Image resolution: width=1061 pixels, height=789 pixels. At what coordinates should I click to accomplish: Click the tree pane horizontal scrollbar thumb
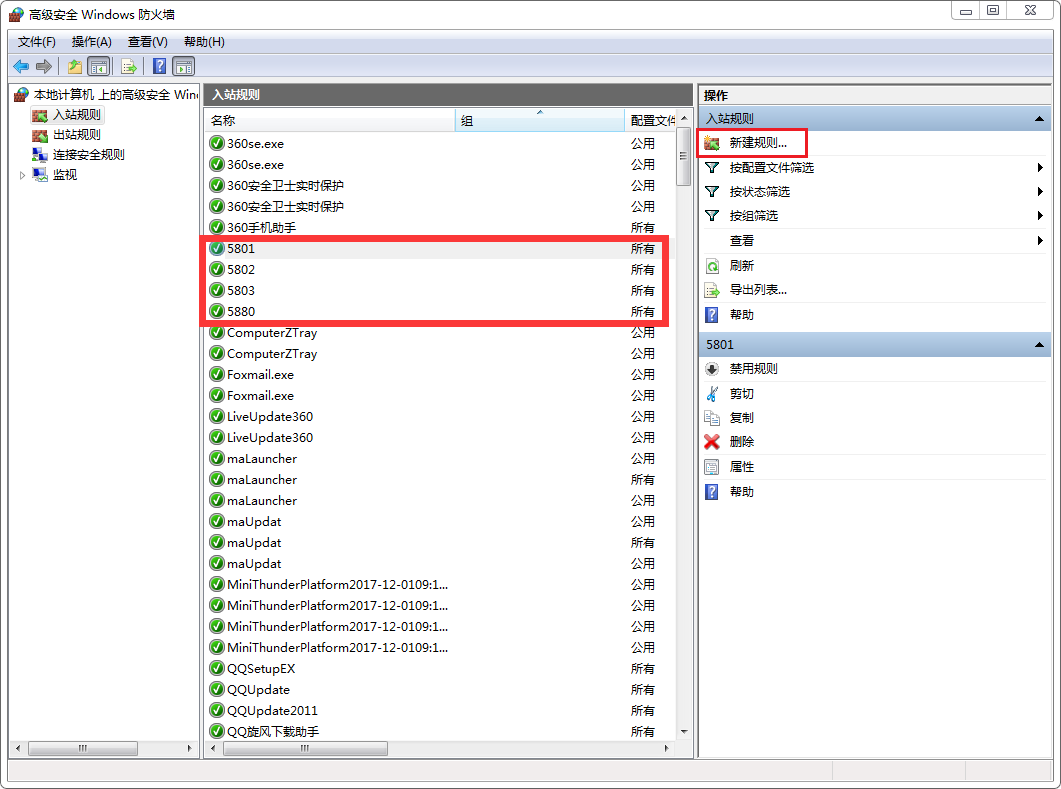[x=83, y=748]
